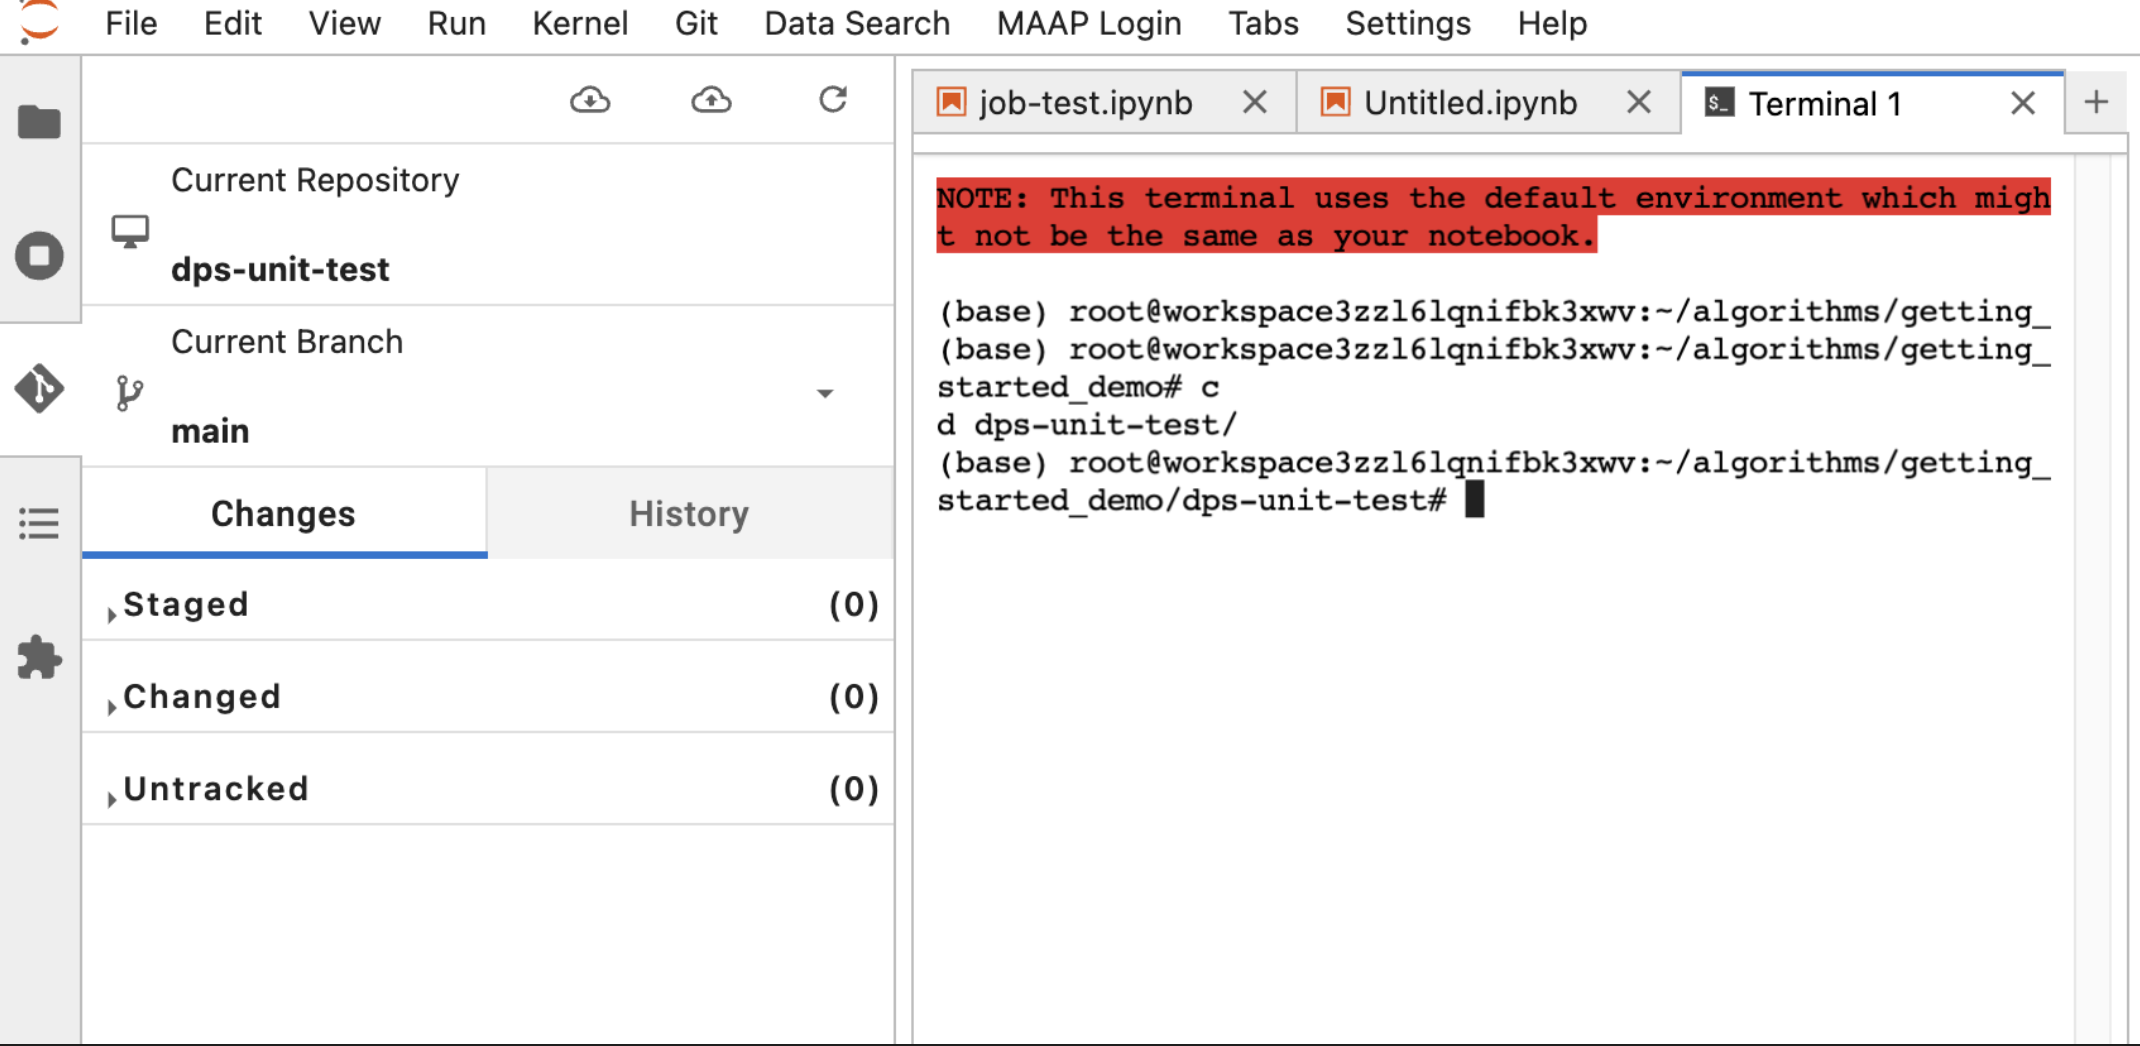Open the Data Search menu
The width and height of the screenshot is (2140, 1046).
pos(857,23)
